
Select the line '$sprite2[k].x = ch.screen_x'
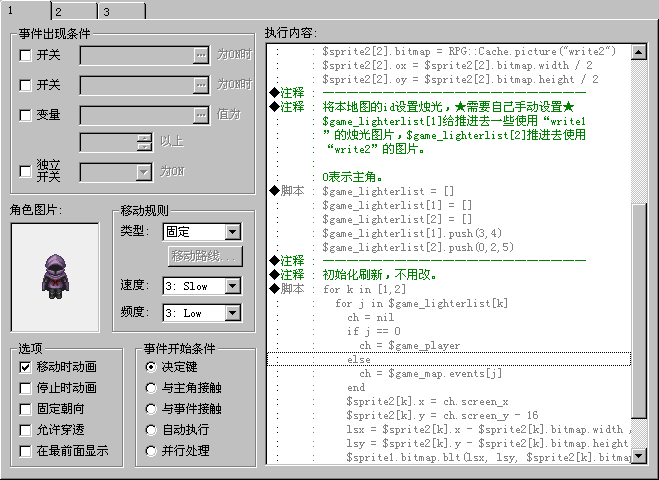click(449, 401)
